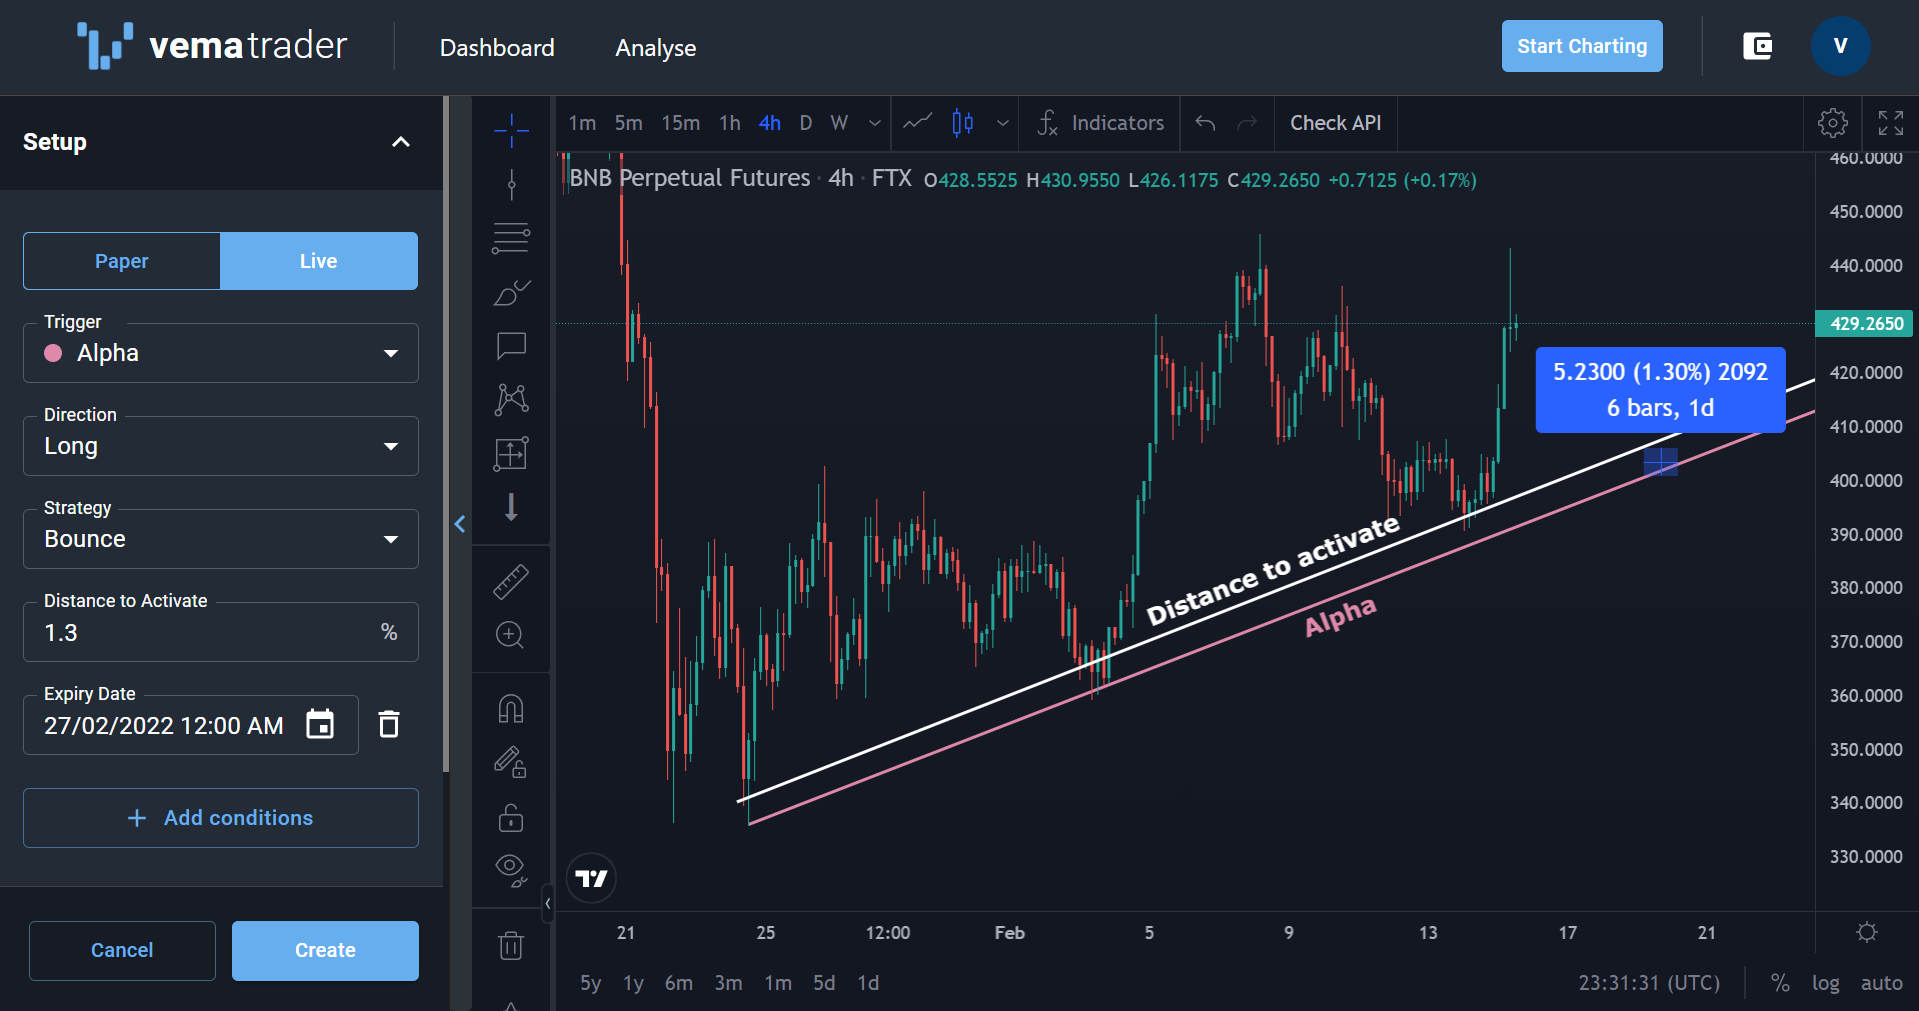
Task: Create the trade setup
Action: point(325,950)
